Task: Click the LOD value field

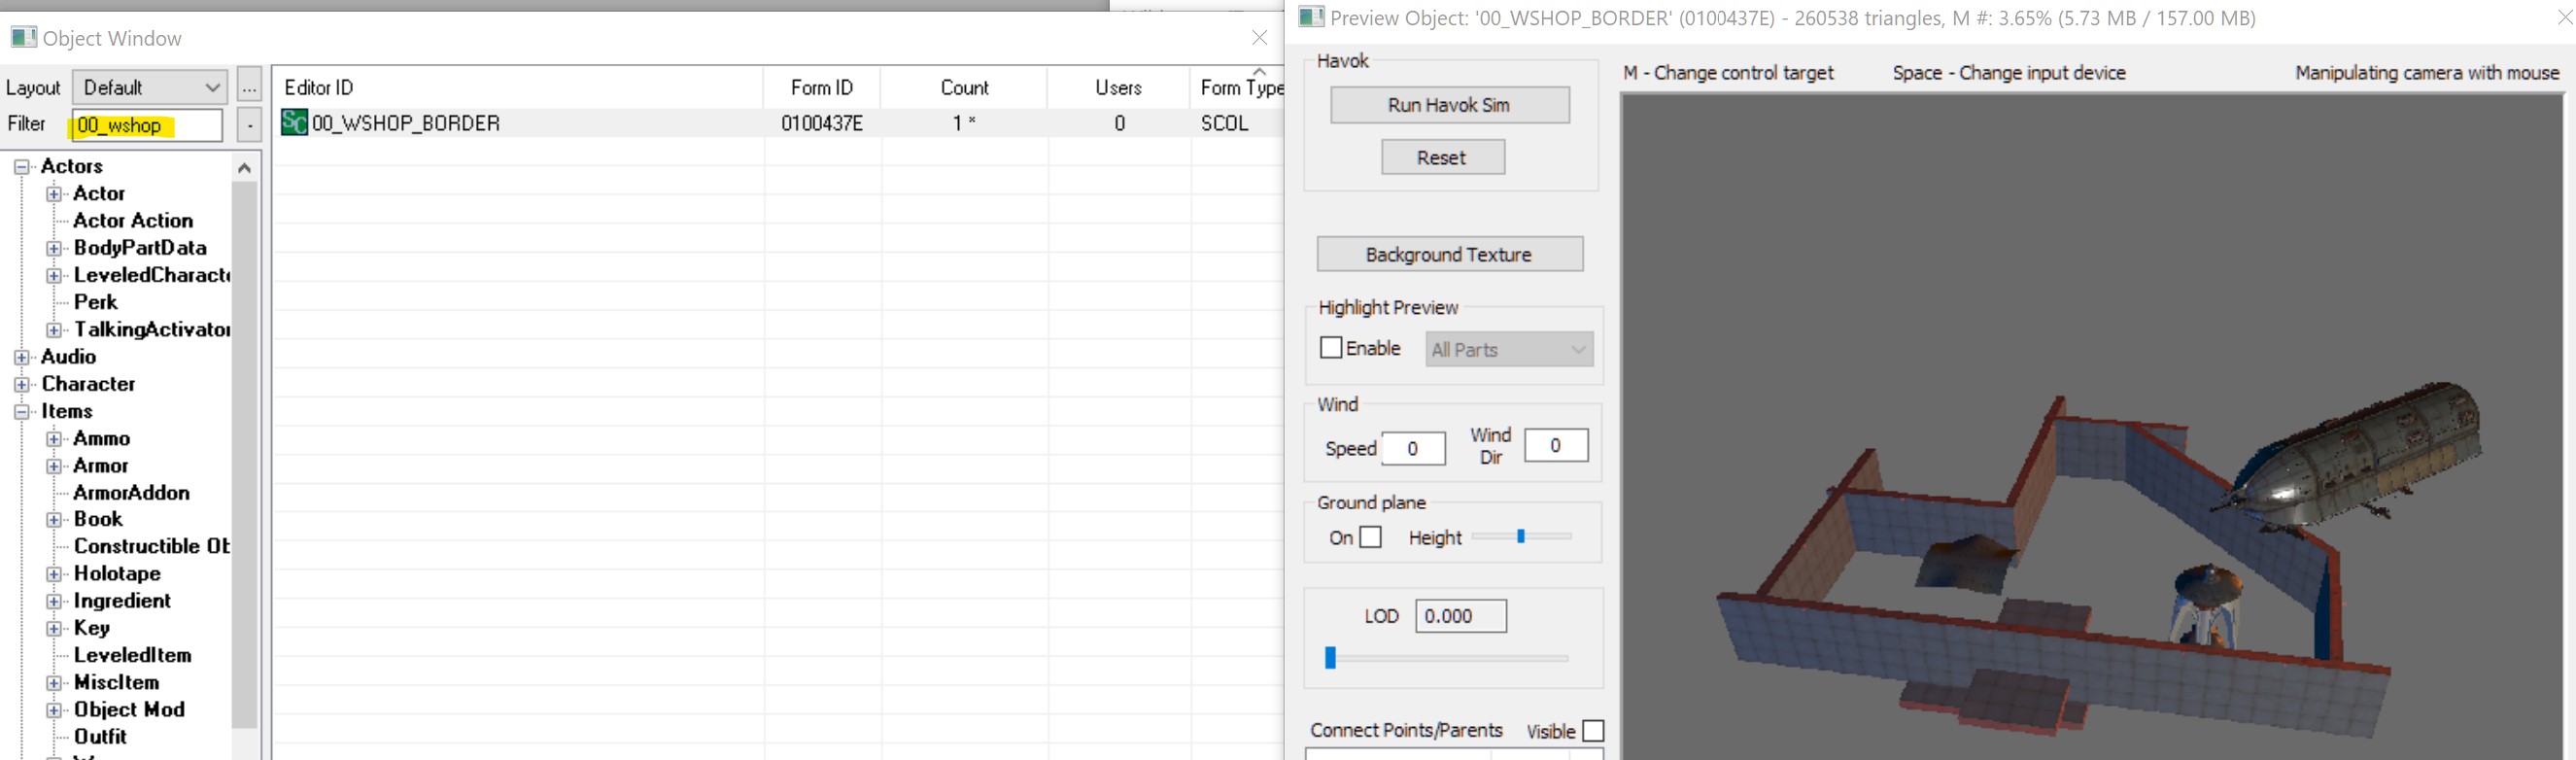Action: [1461, 616]
